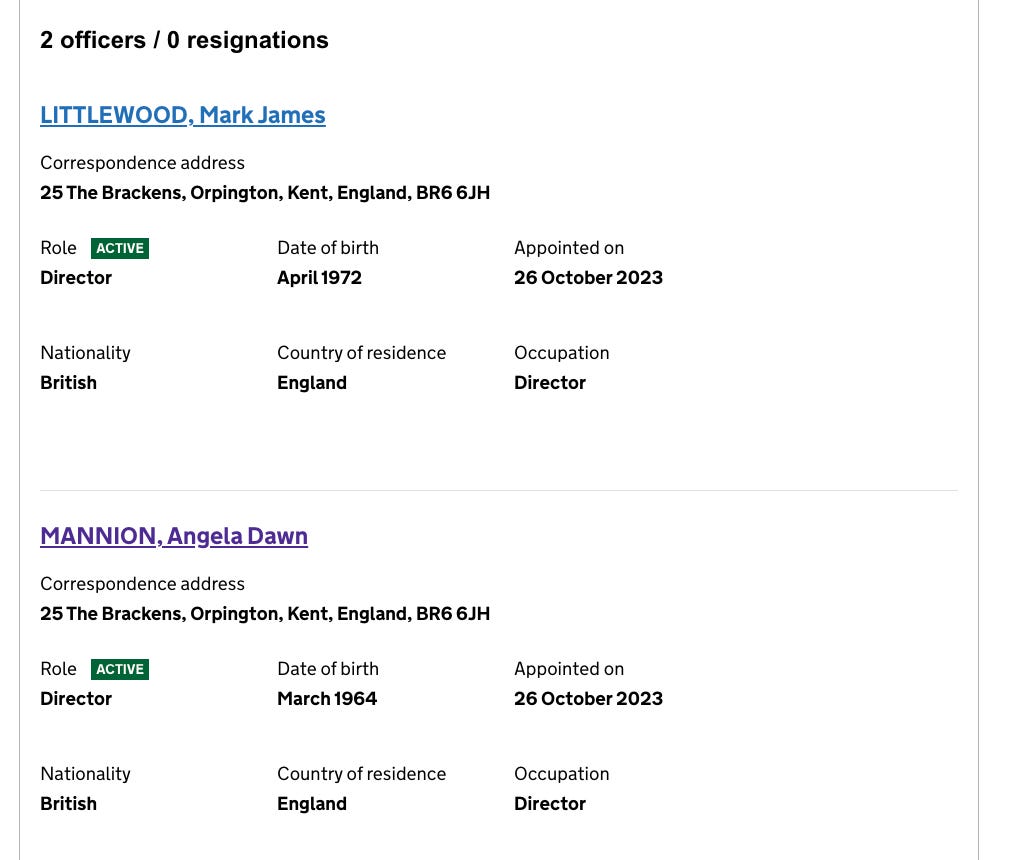1012x860 pixels.
Task: Click the first Correspondence address label
Action: click(x=143, y=163)
